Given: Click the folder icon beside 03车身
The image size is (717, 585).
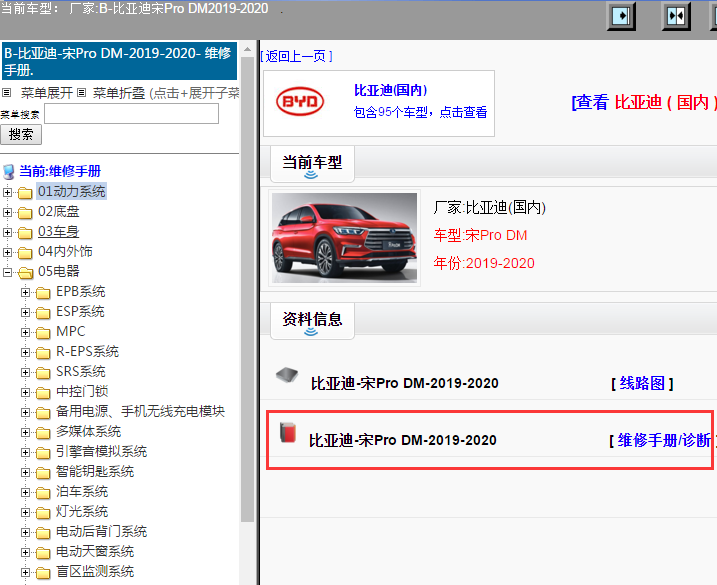Looking at the screenshot, I should pyautogui.click(x=25, y=233).
